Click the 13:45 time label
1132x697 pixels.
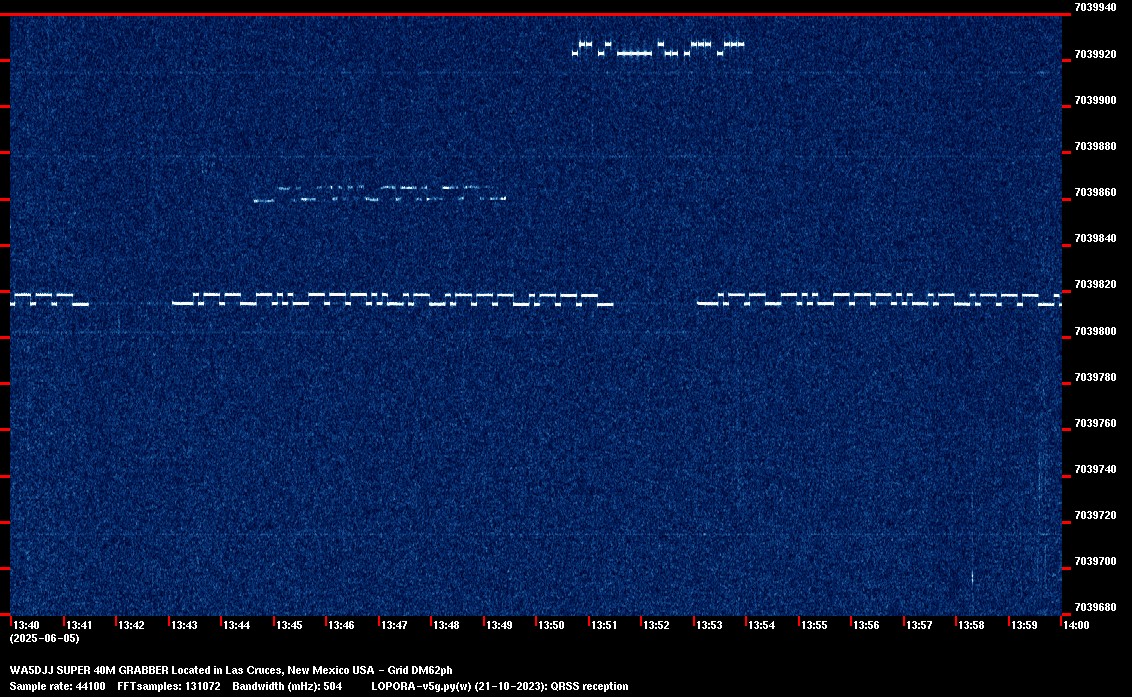point(289,625)
